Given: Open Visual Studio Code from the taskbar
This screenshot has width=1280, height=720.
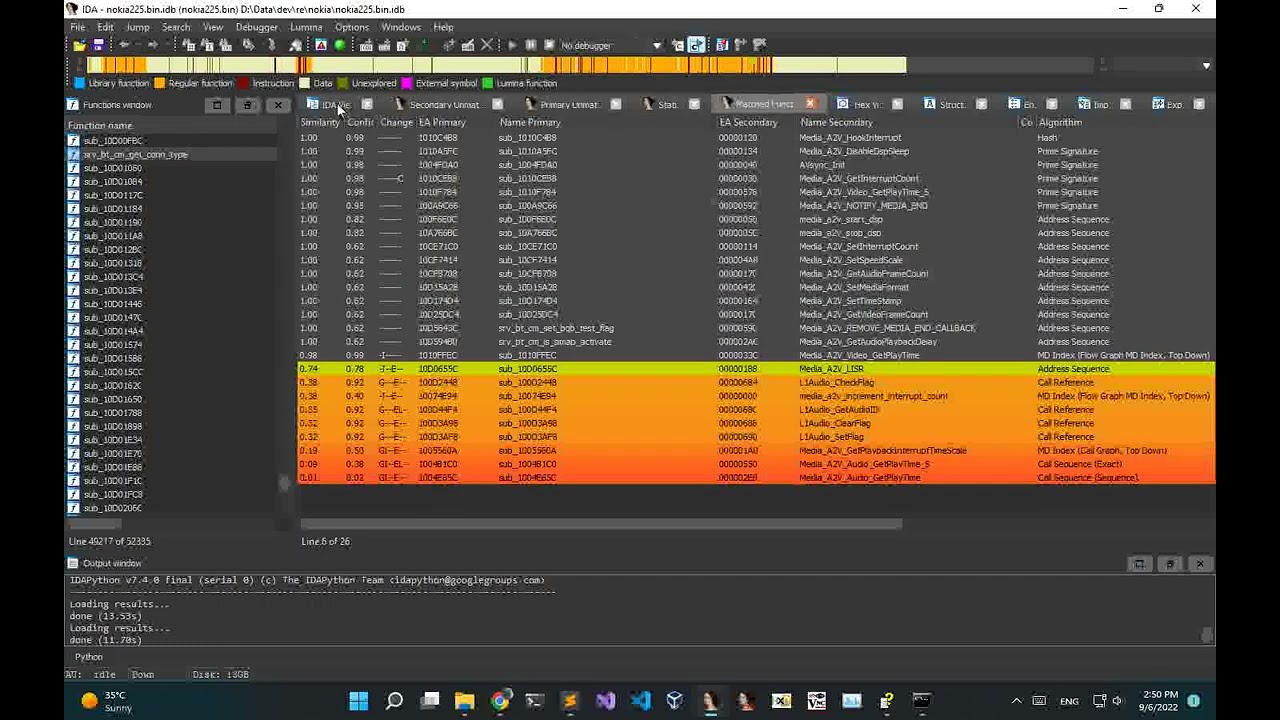Looking at the screenshot, I should (640, 701).
